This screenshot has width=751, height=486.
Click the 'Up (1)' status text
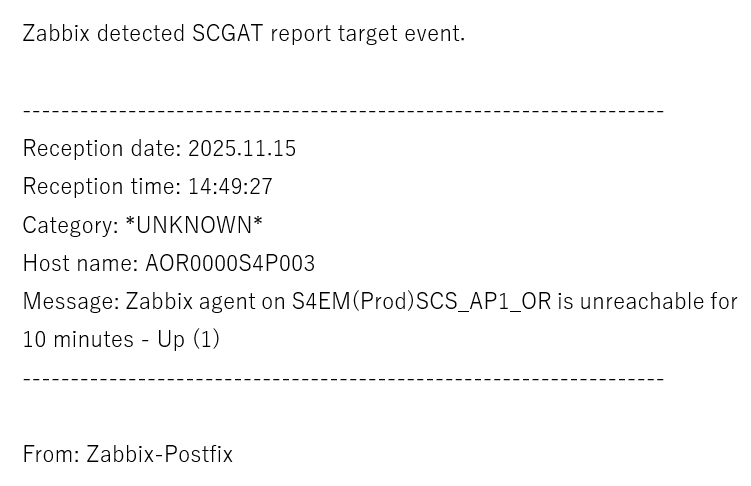(188, 339)
